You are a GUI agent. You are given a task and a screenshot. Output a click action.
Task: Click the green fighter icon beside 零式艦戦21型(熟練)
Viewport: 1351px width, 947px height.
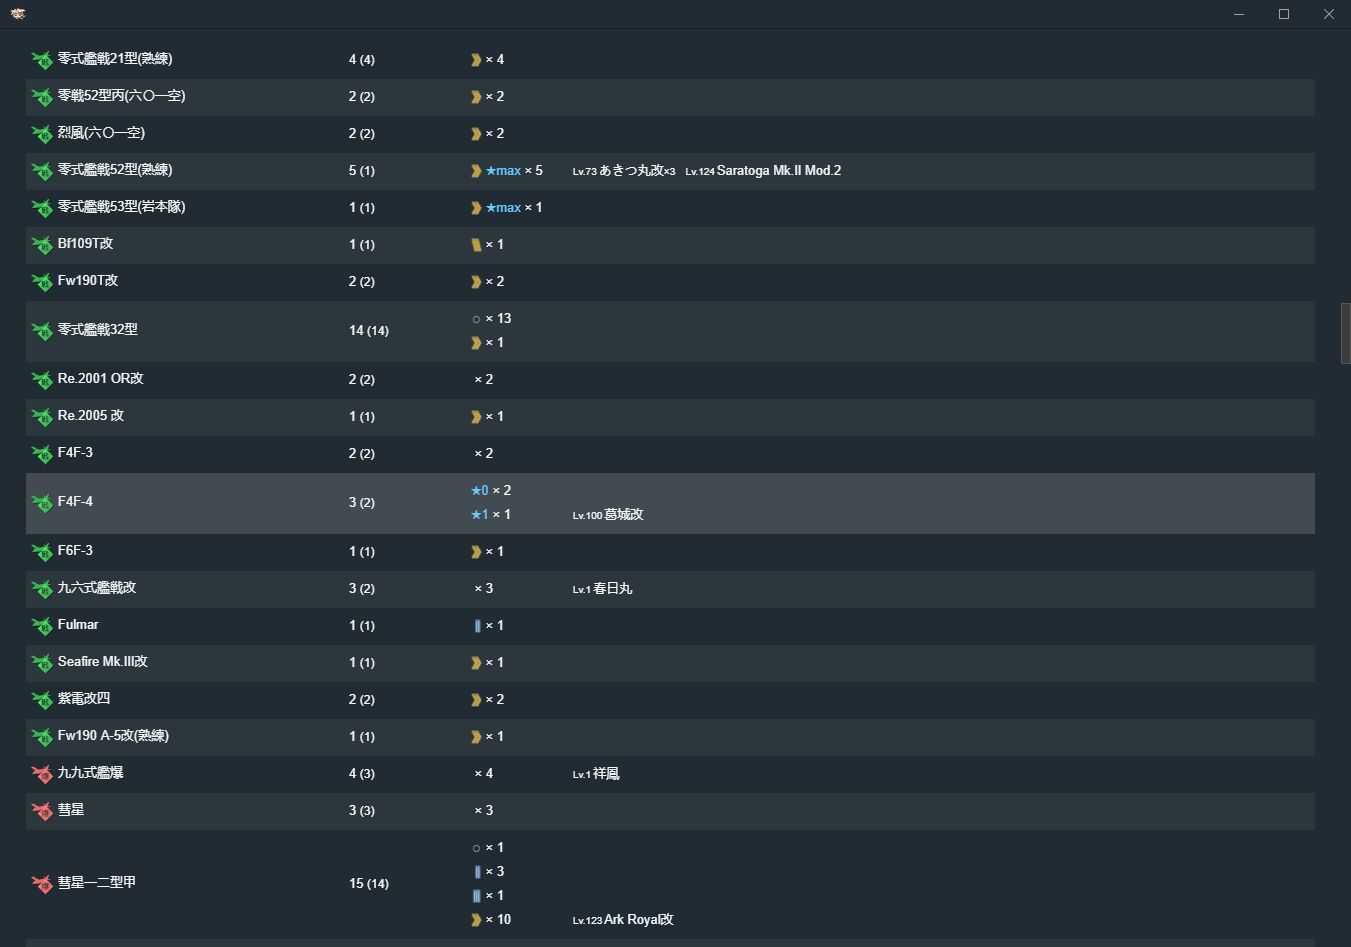coord(42,60)
